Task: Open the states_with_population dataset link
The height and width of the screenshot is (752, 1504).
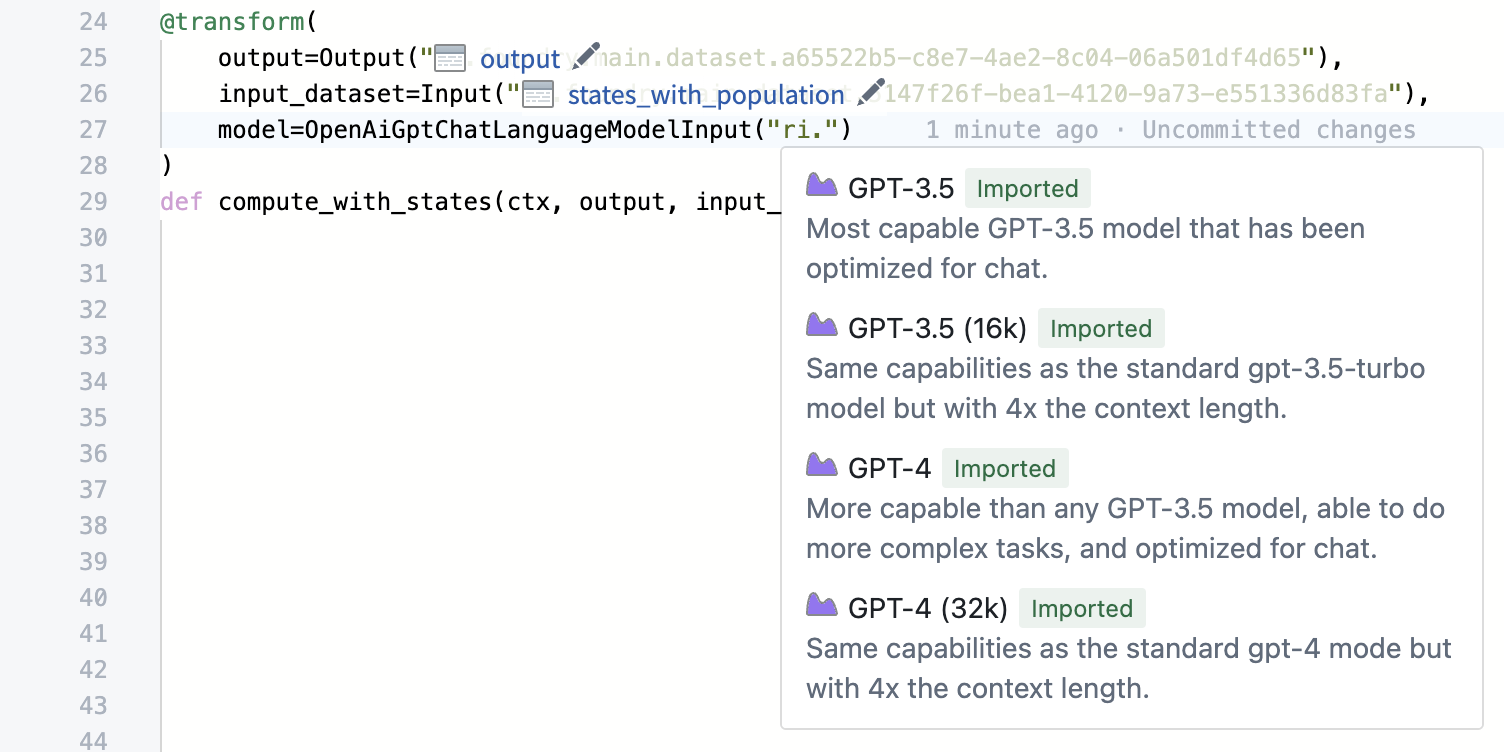Action: click(x=705, y=96)
